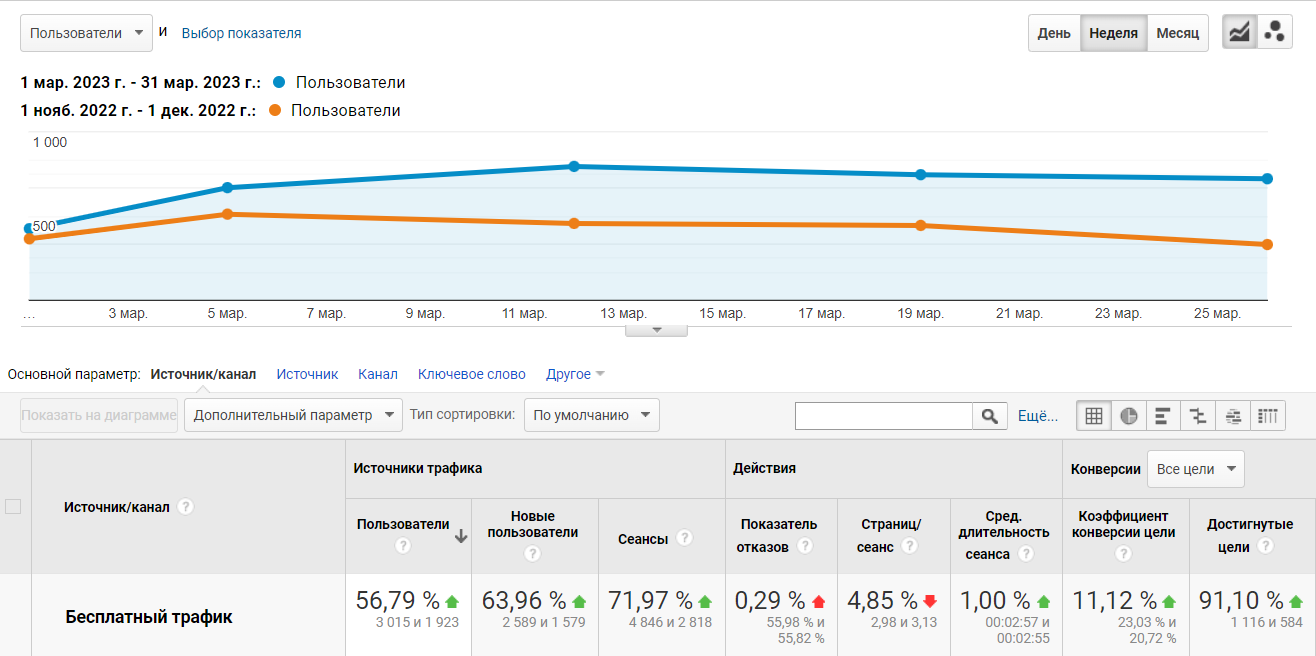Screen dimensions: 1316x656
Task: Select the Канал dimension tab
Action: 378,373
